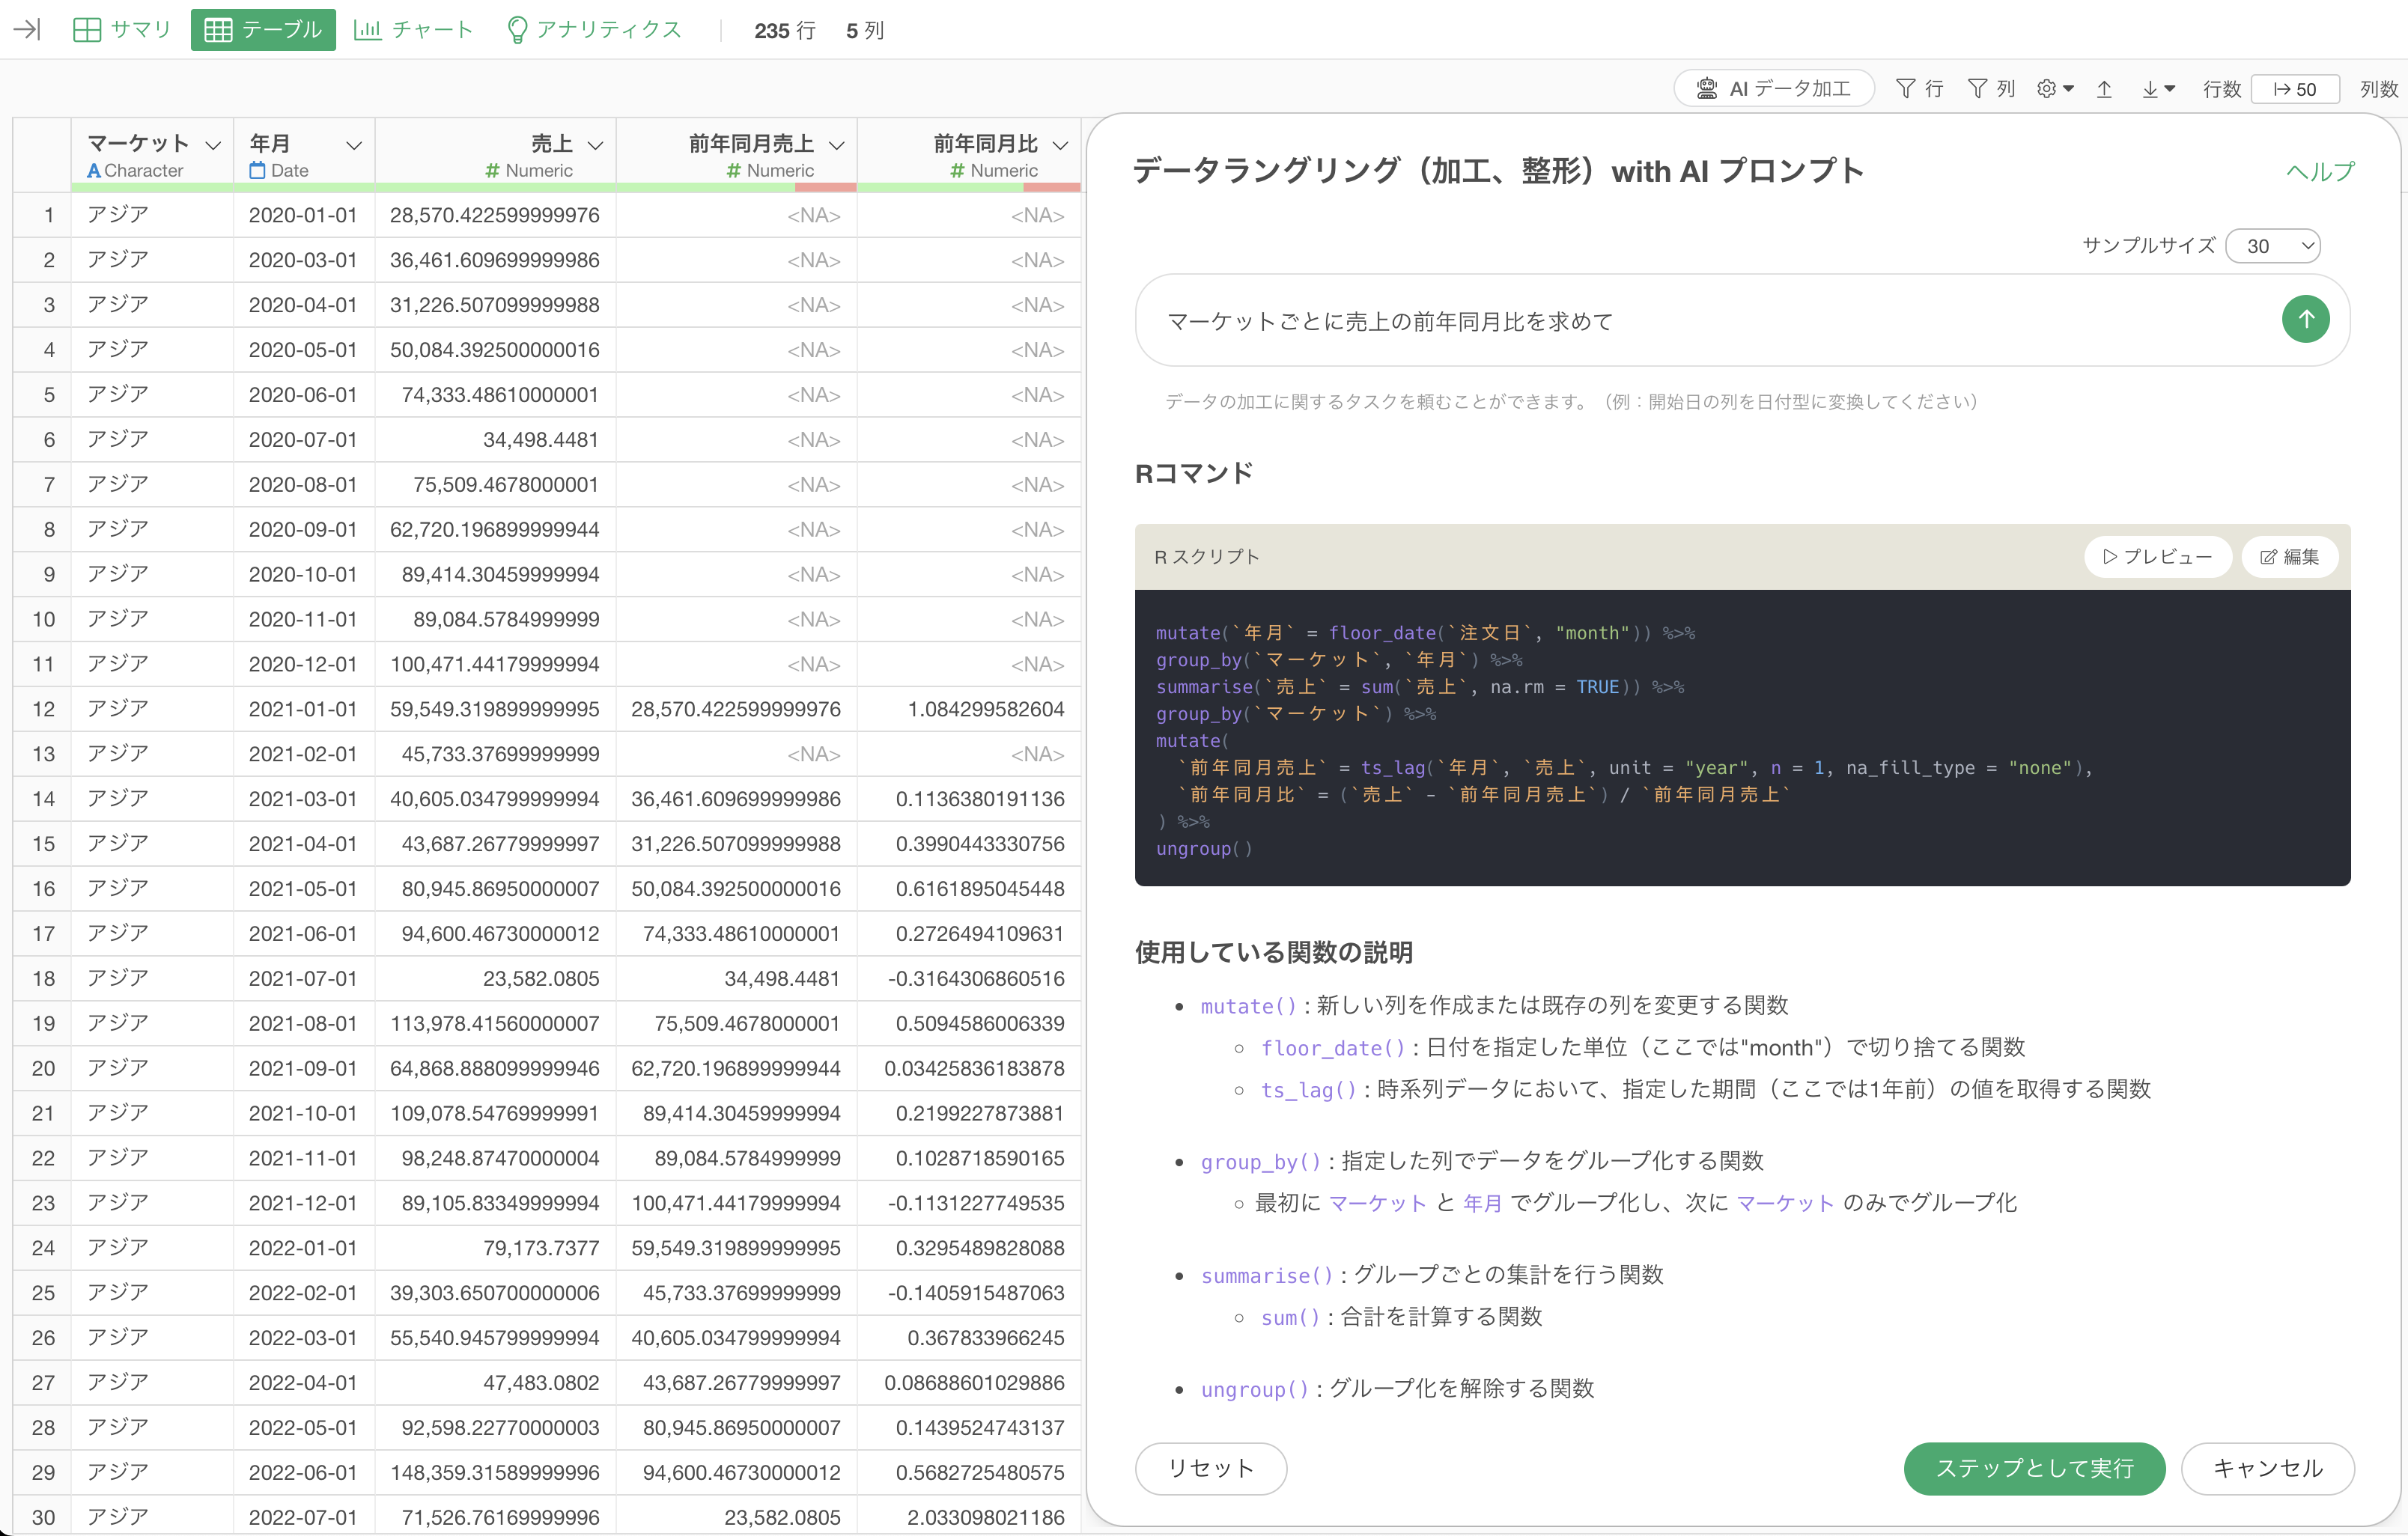2408x1536 pixels.
Task: Click the Numeric hash icon under 売上
Action: (492, 171)
